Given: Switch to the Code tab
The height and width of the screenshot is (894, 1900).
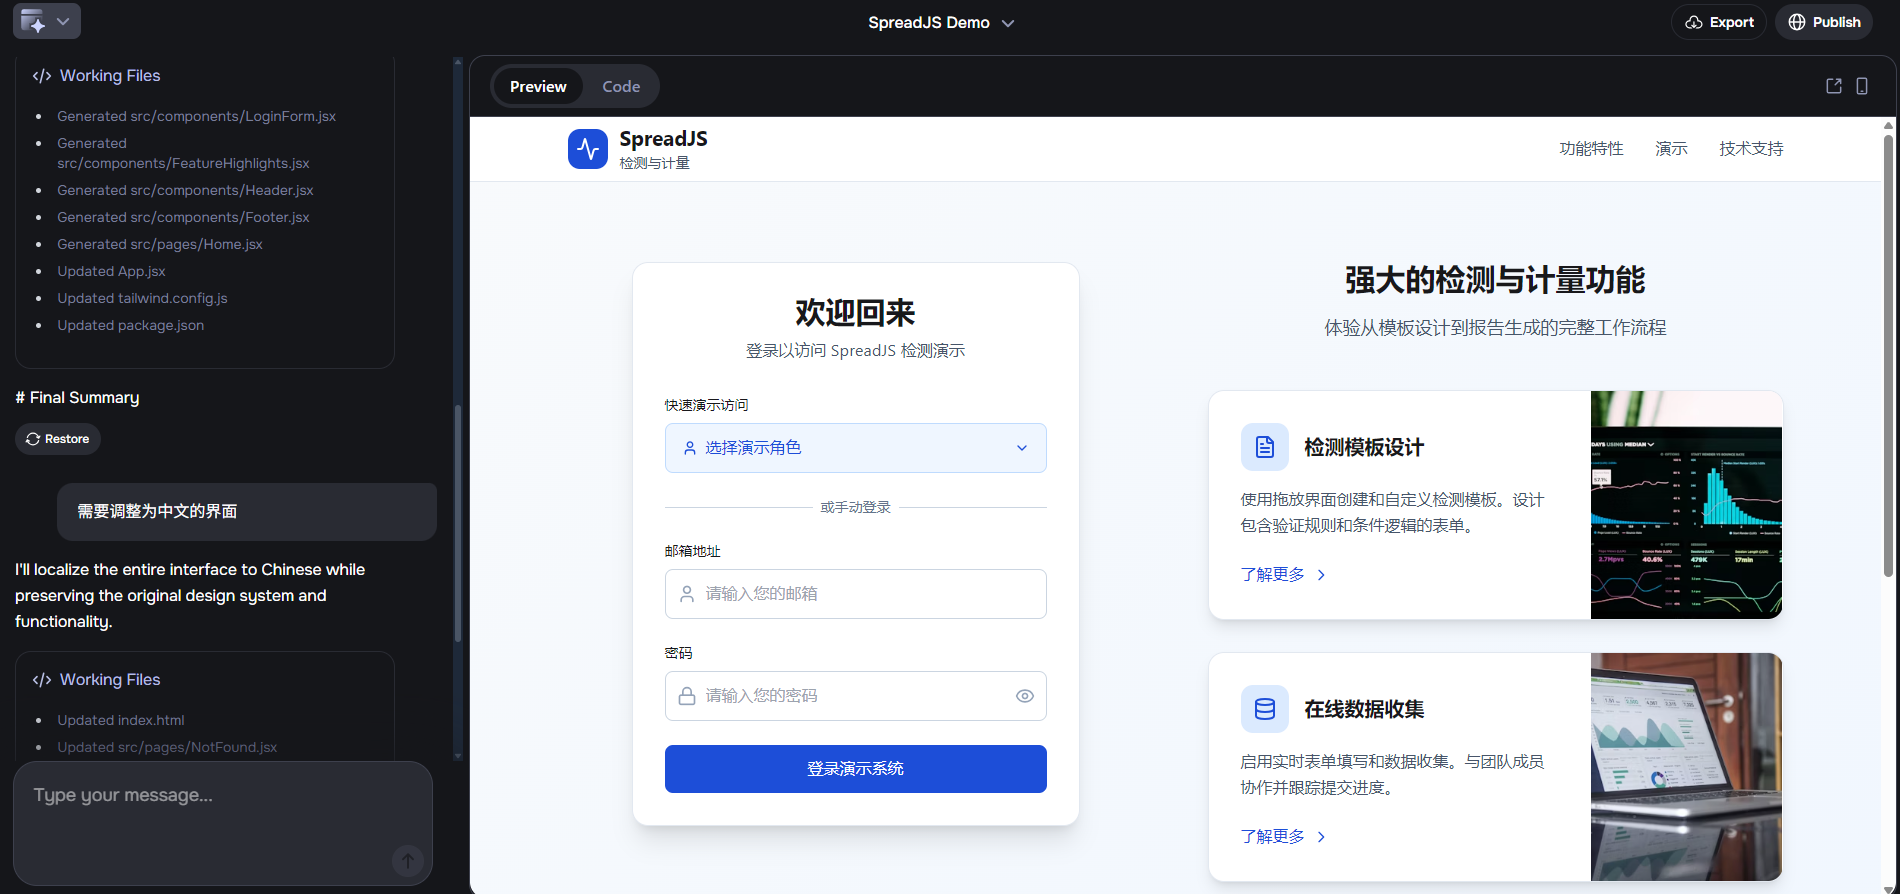Looking at the screenshot, I should pos(621,87).
